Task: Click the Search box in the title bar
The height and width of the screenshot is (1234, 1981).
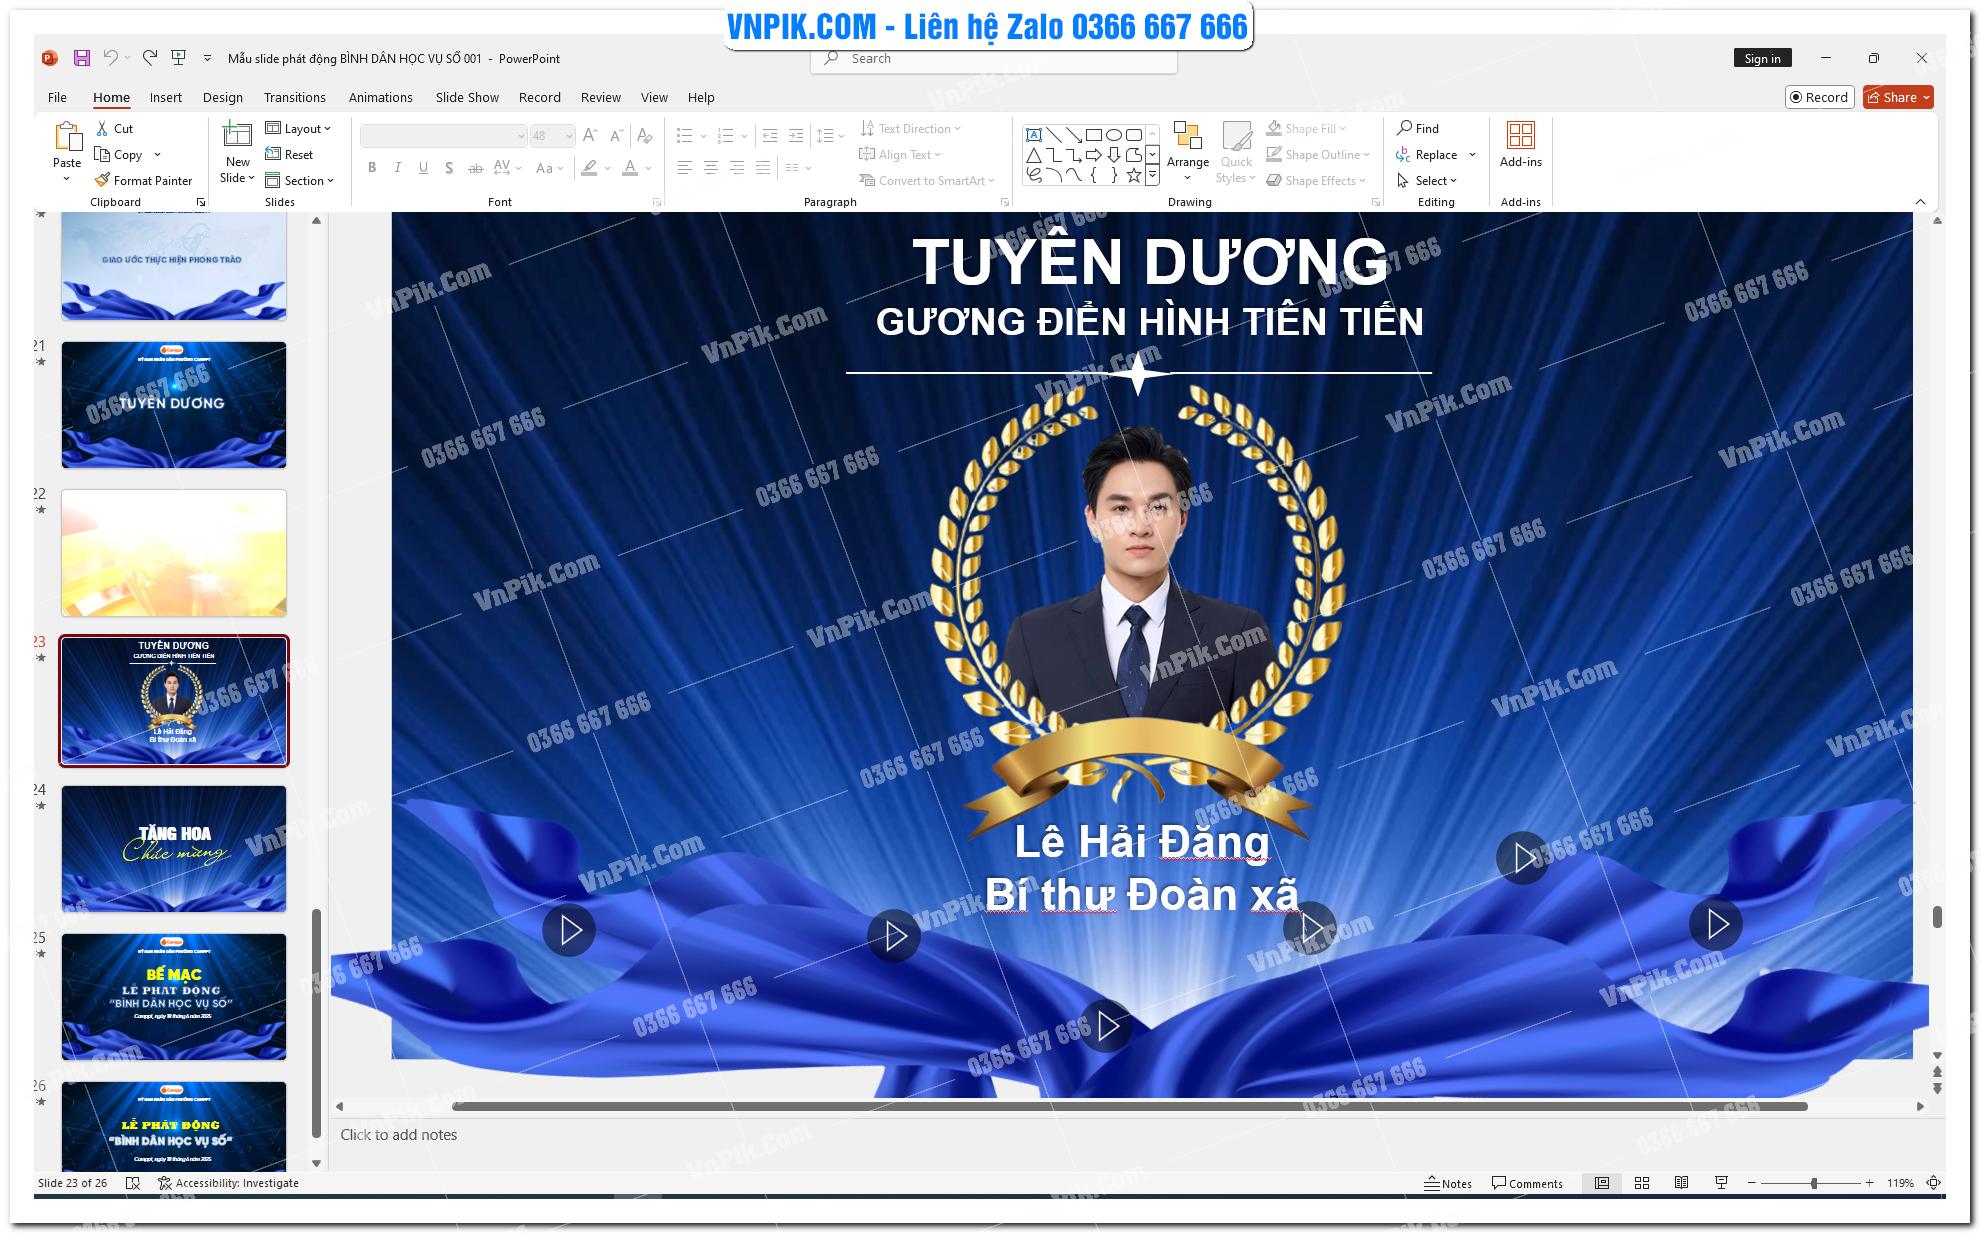Action: click(x=994, y=59)
